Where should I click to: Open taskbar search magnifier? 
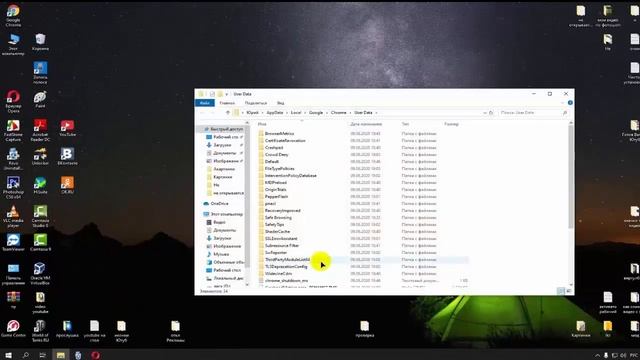pos(26,355)
